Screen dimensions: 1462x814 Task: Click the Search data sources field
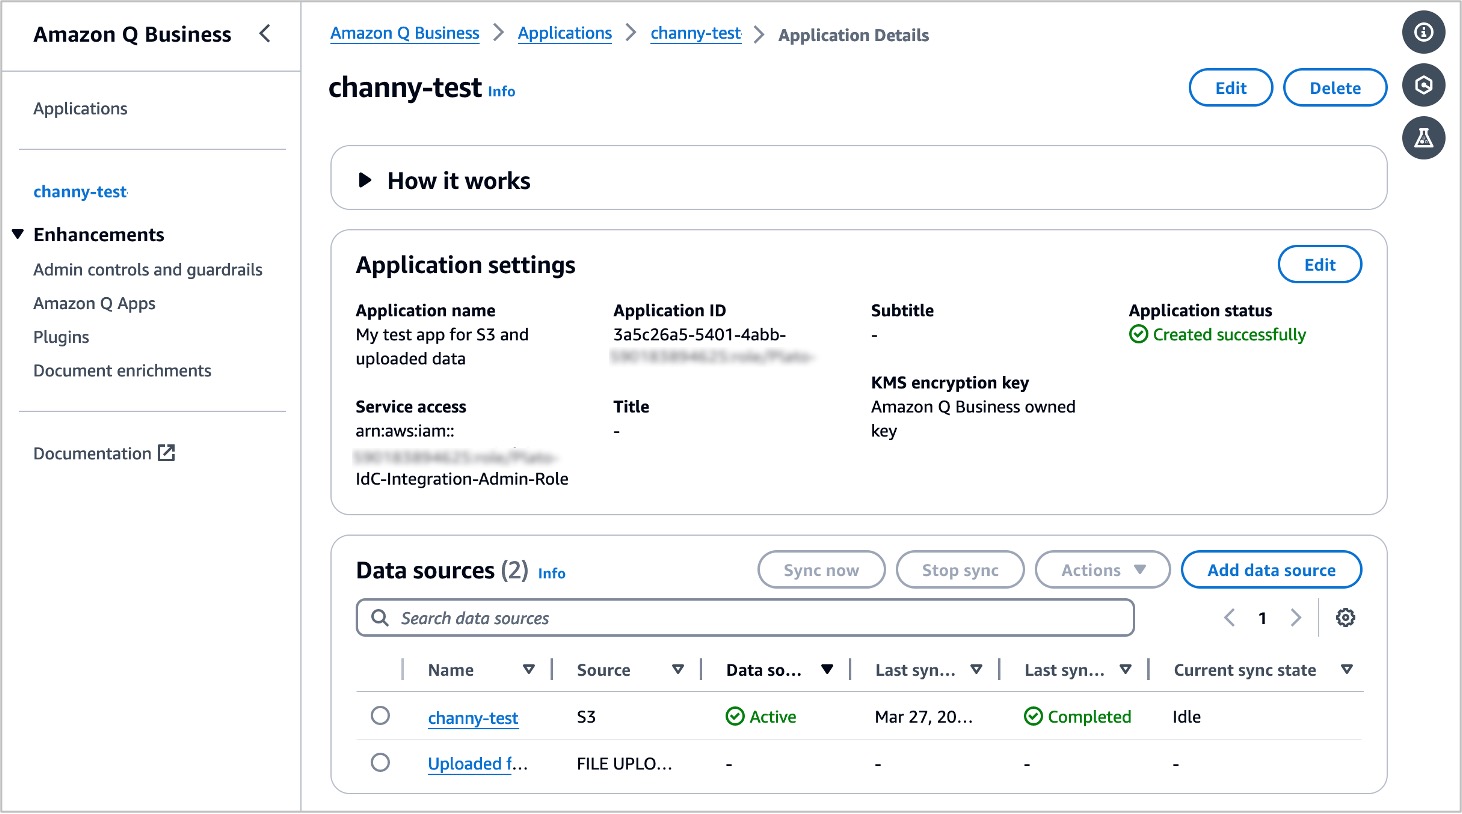pyautogui.click(x=745, y=618)
